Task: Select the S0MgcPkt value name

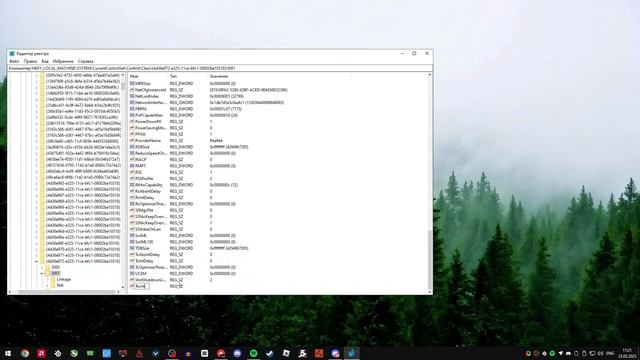Action: coord(144,210)
